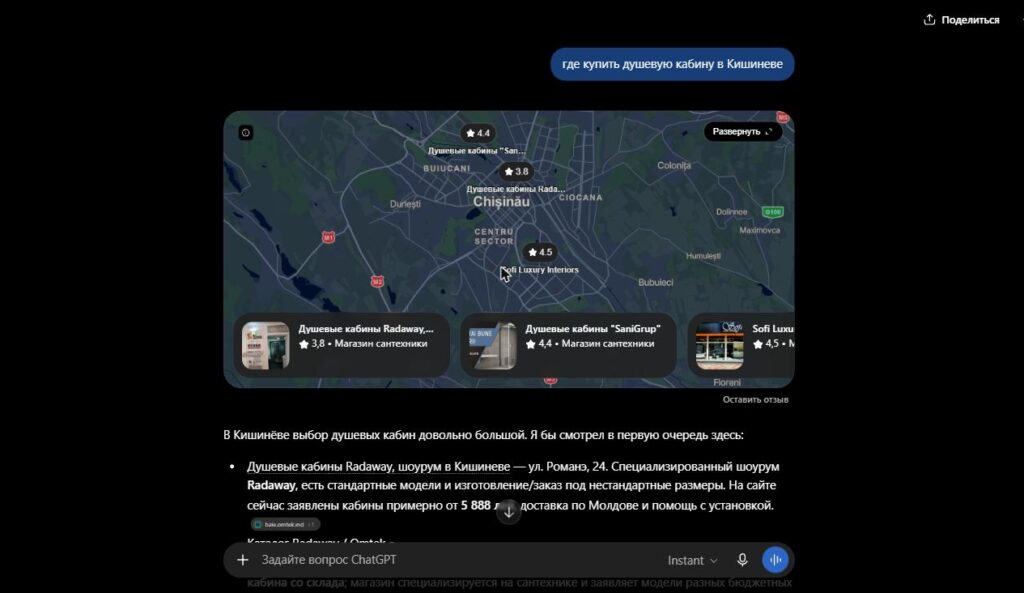Open the Душевые кабины Radaway place card
1024x593 pixels.
[x=342, y=345]
